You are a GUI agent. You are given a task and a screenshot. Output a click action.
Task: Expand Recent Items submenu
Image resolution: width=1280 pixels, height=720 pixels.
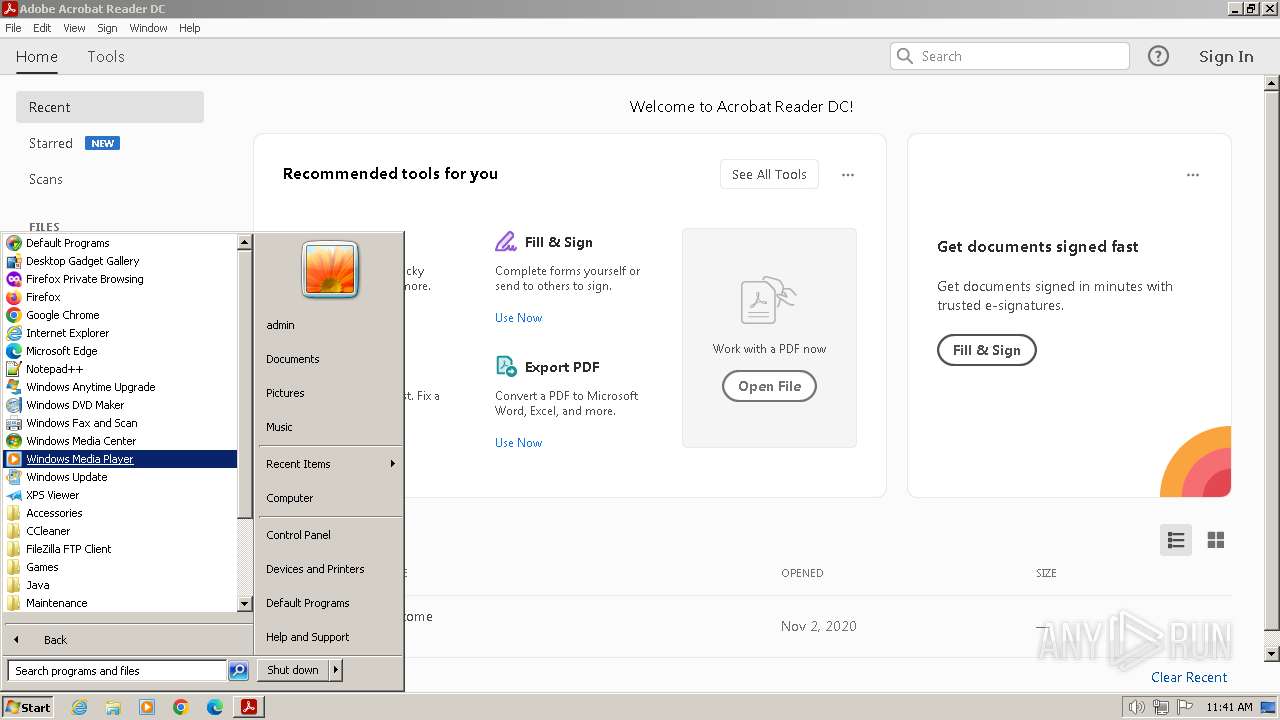[x=330, y=464]
